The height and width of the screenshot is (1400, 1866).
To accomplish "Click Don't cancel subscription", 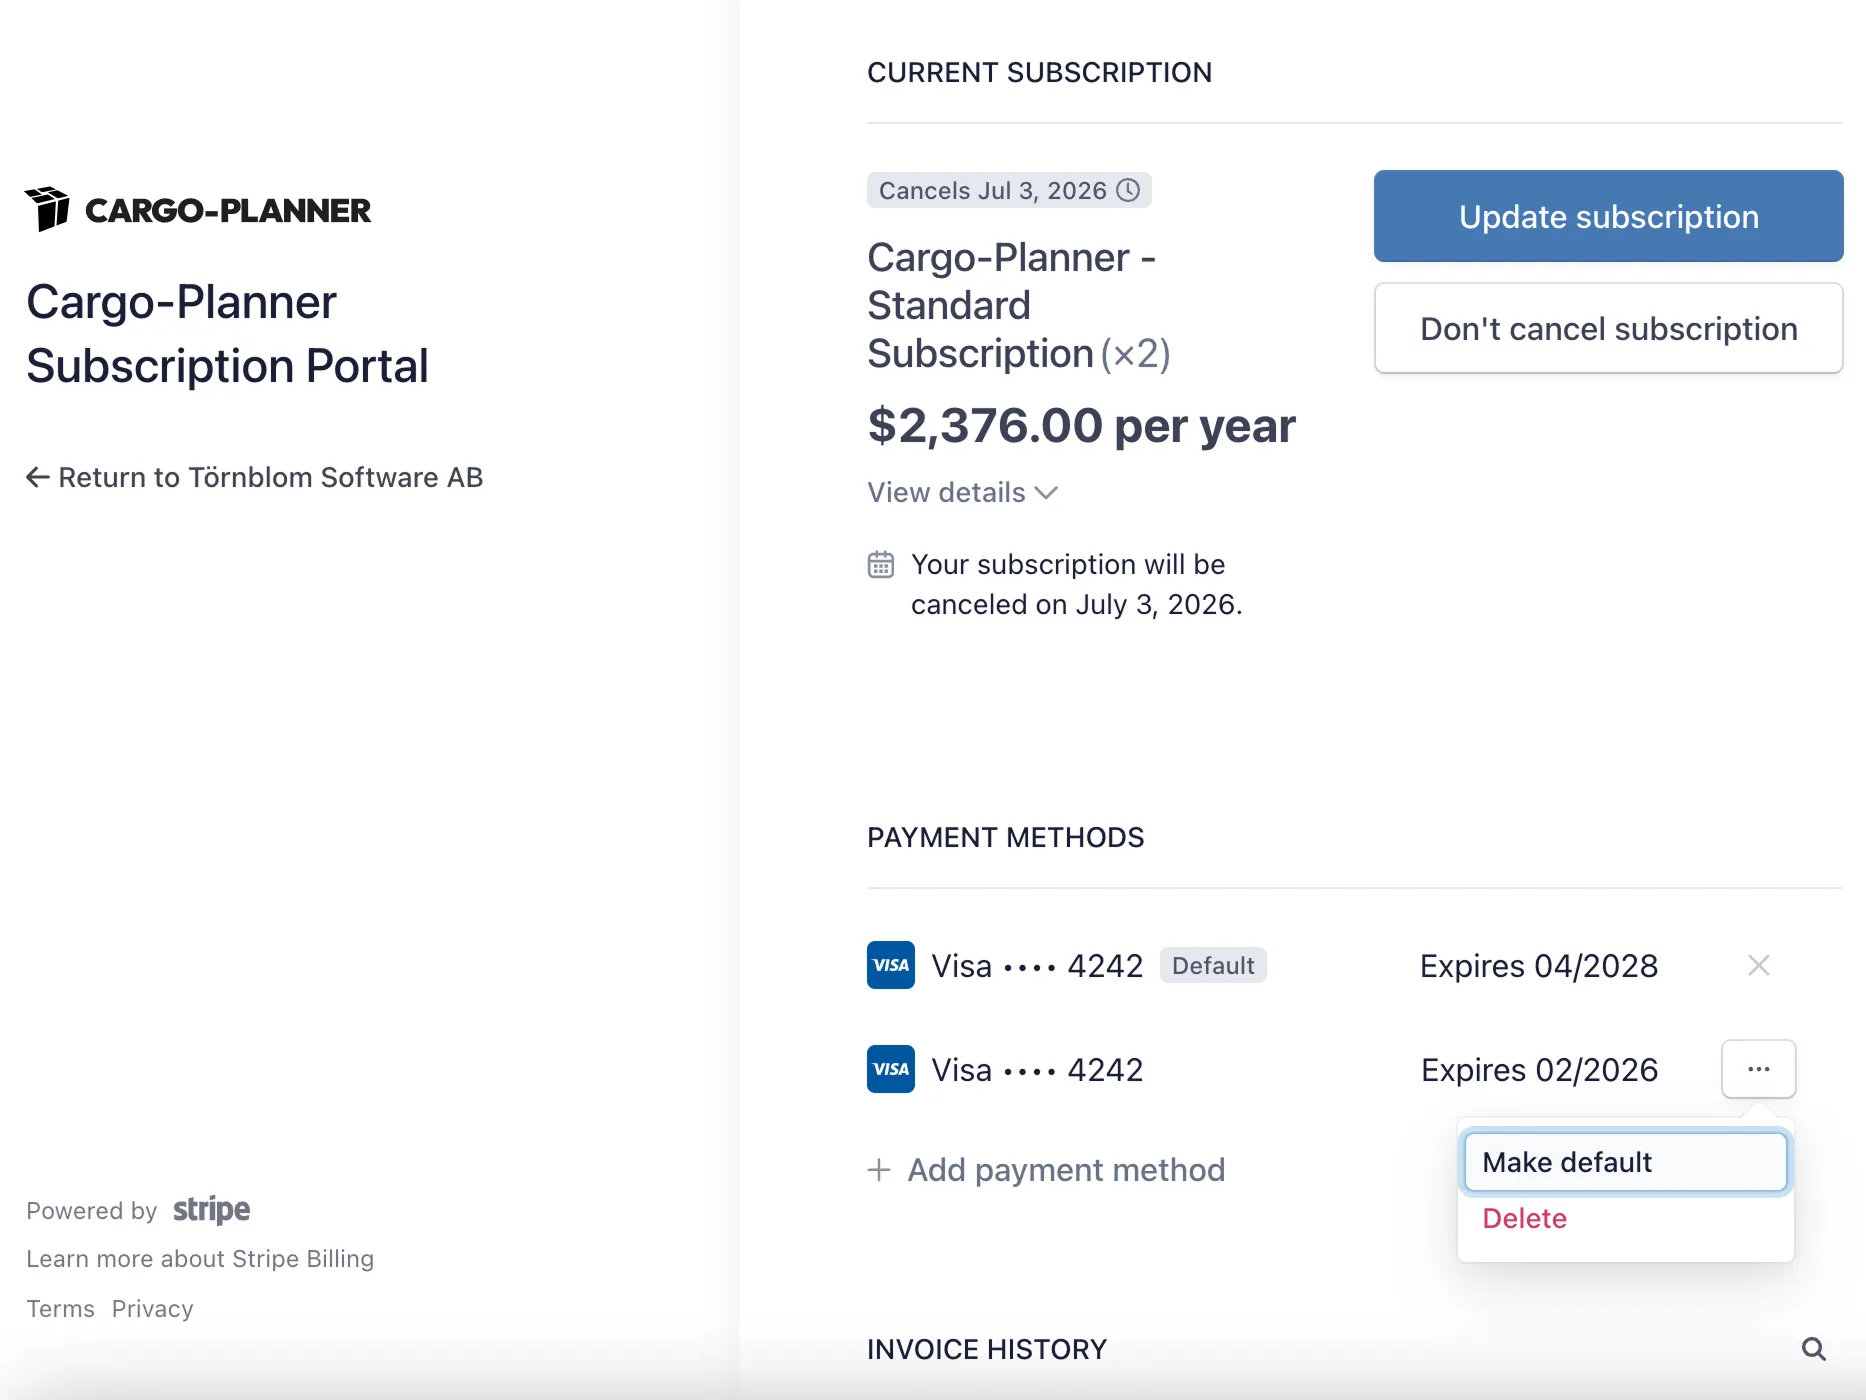I will pos(1608,328).
